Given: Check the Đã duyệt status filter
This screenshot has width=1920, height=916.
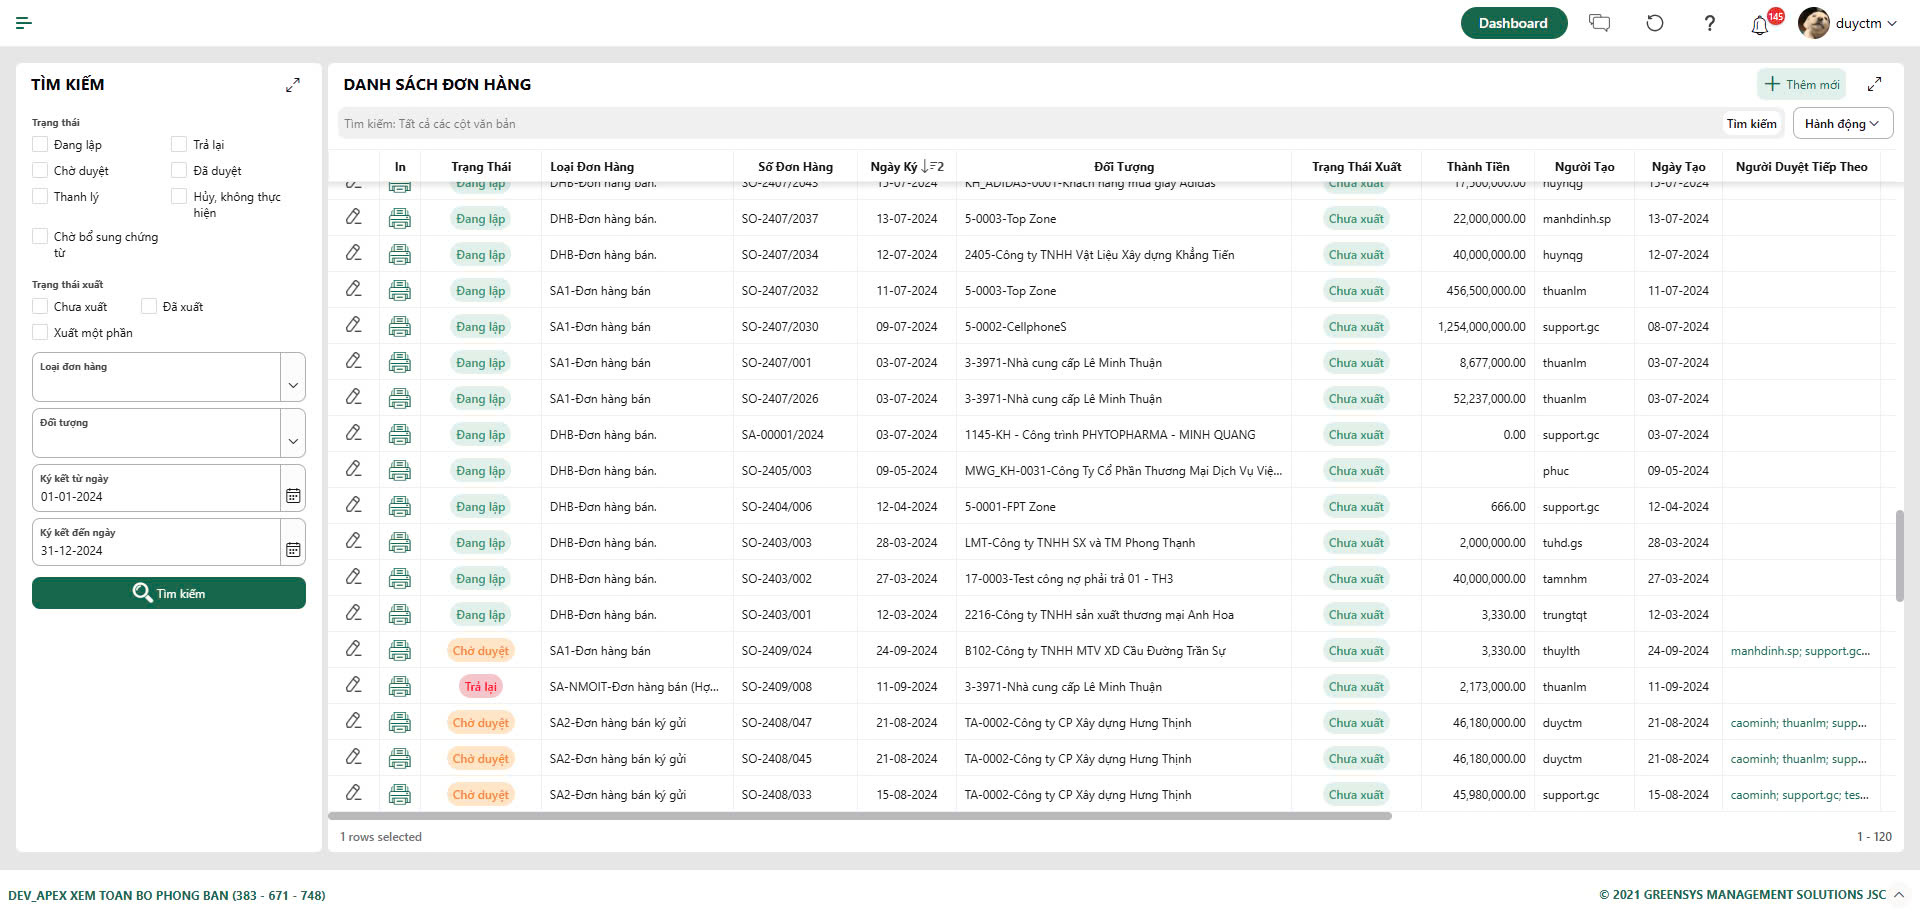Looking at the screenshot, I should pyautogui.click(x=179, y=170).
